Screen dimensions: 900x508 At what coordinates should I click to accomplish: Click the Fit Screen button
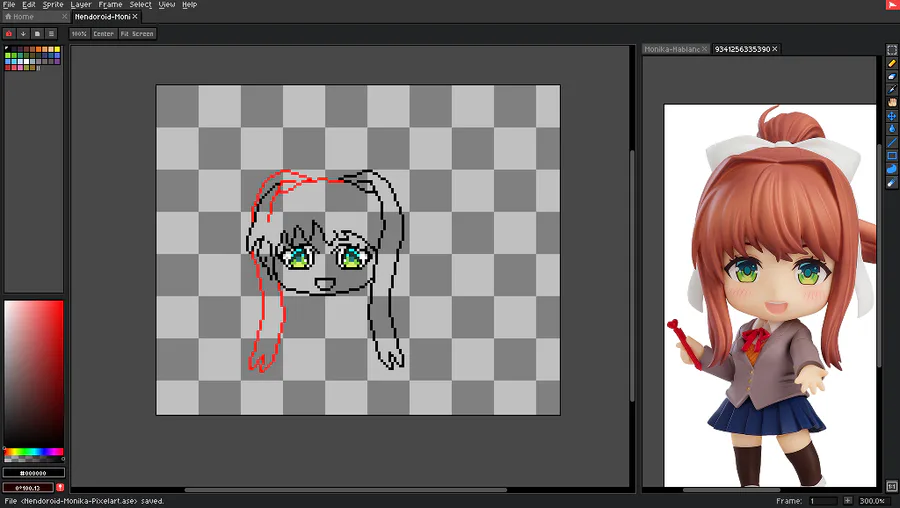(x=137, y=34)
